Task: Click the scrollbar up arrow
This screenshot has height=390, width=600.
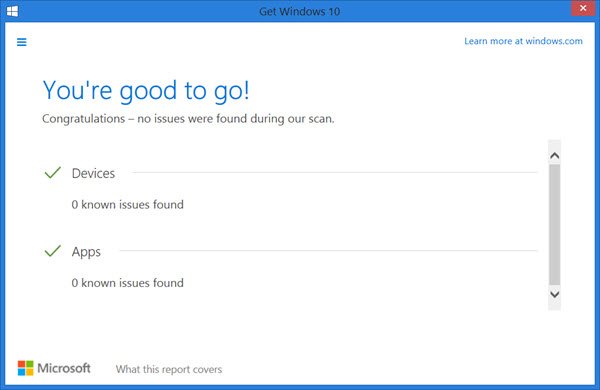Action: pos(554,155)
